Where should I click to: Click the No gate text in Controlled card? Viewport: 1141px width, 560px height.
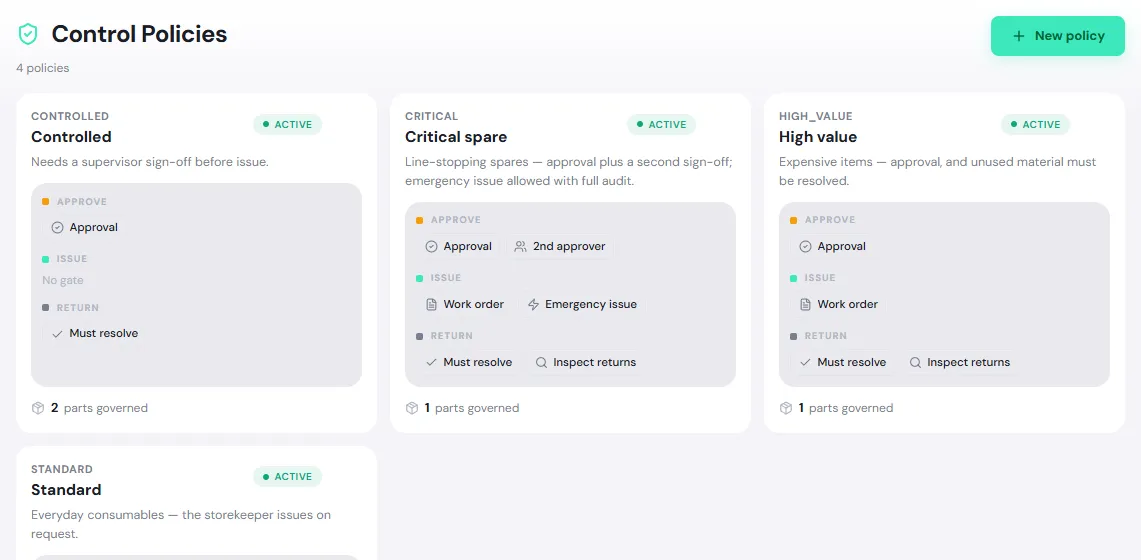(63, 281)
